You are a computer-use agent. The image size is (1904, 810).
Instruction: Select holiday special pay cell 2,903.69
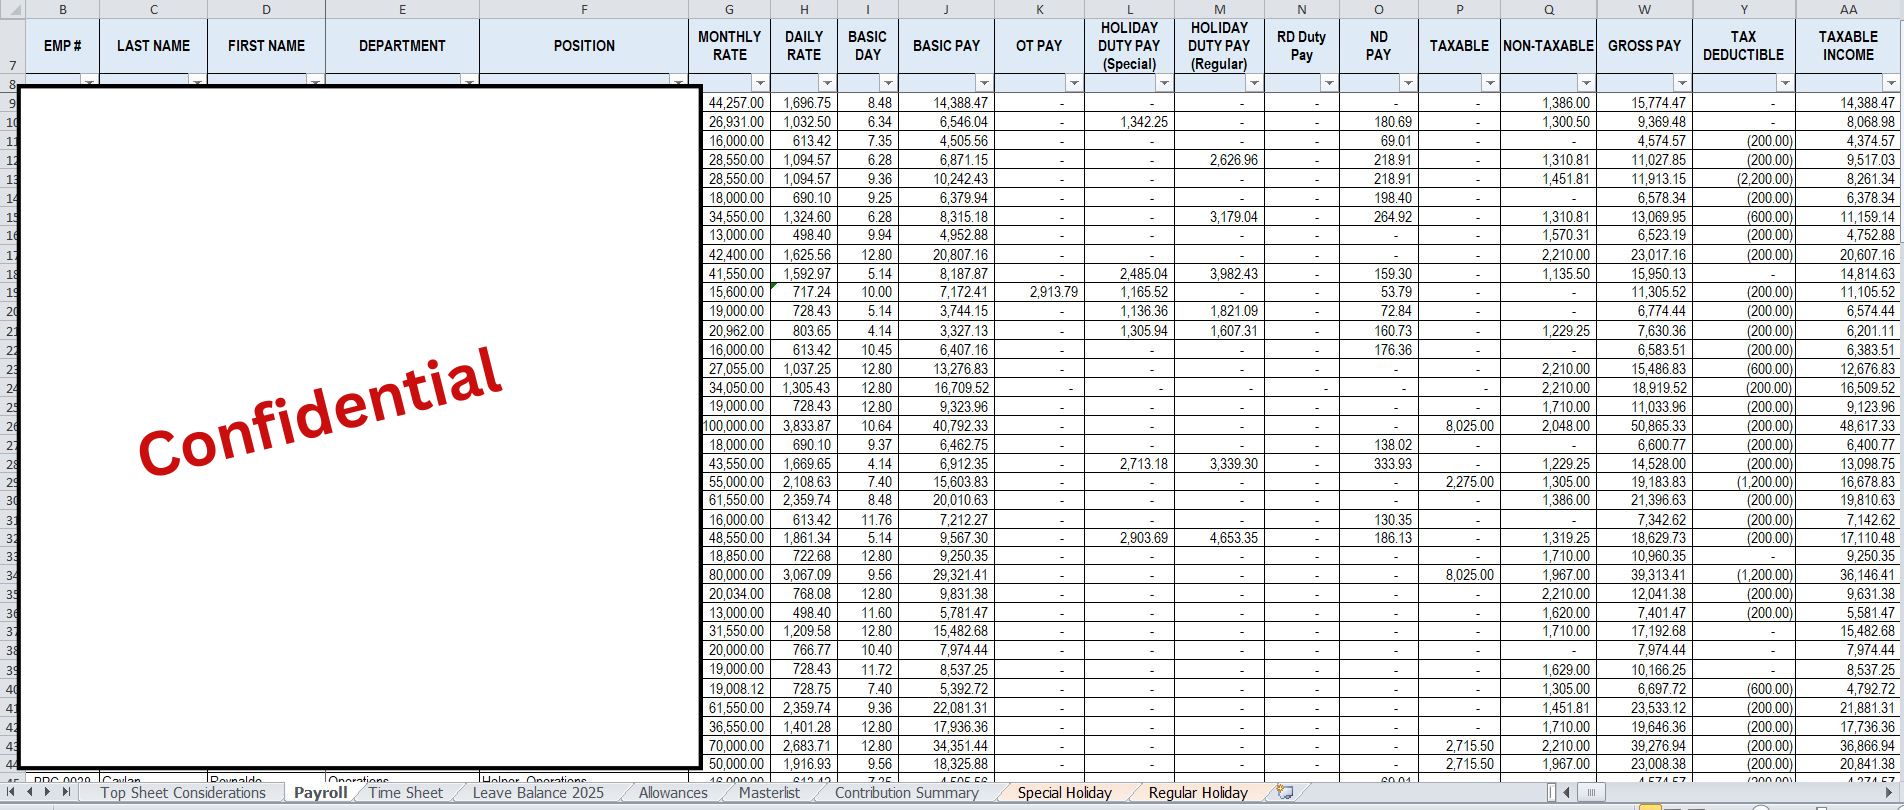point(1129,538)
